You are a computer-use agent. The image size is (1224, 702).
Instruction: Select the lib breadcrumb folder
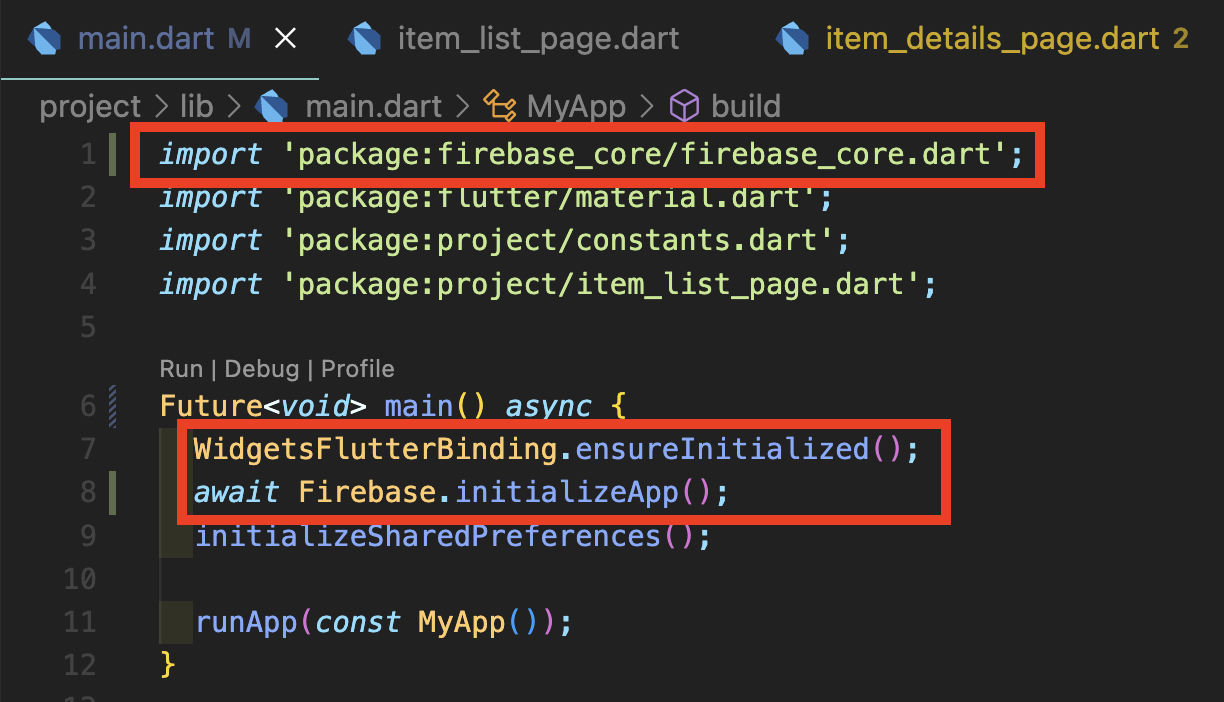pyautogui.click(x=196, y=106)
